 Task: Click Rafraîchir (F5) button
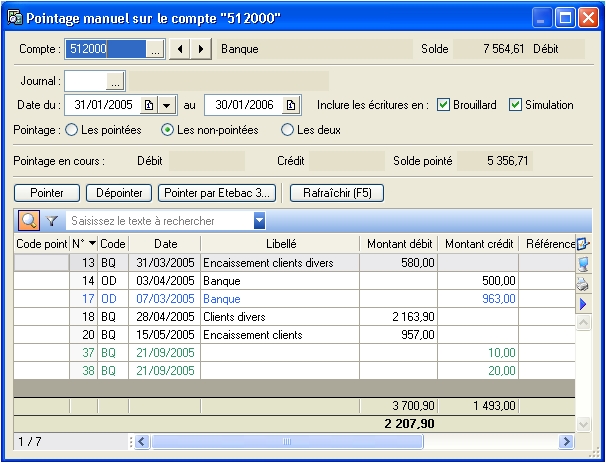point(337,193)
